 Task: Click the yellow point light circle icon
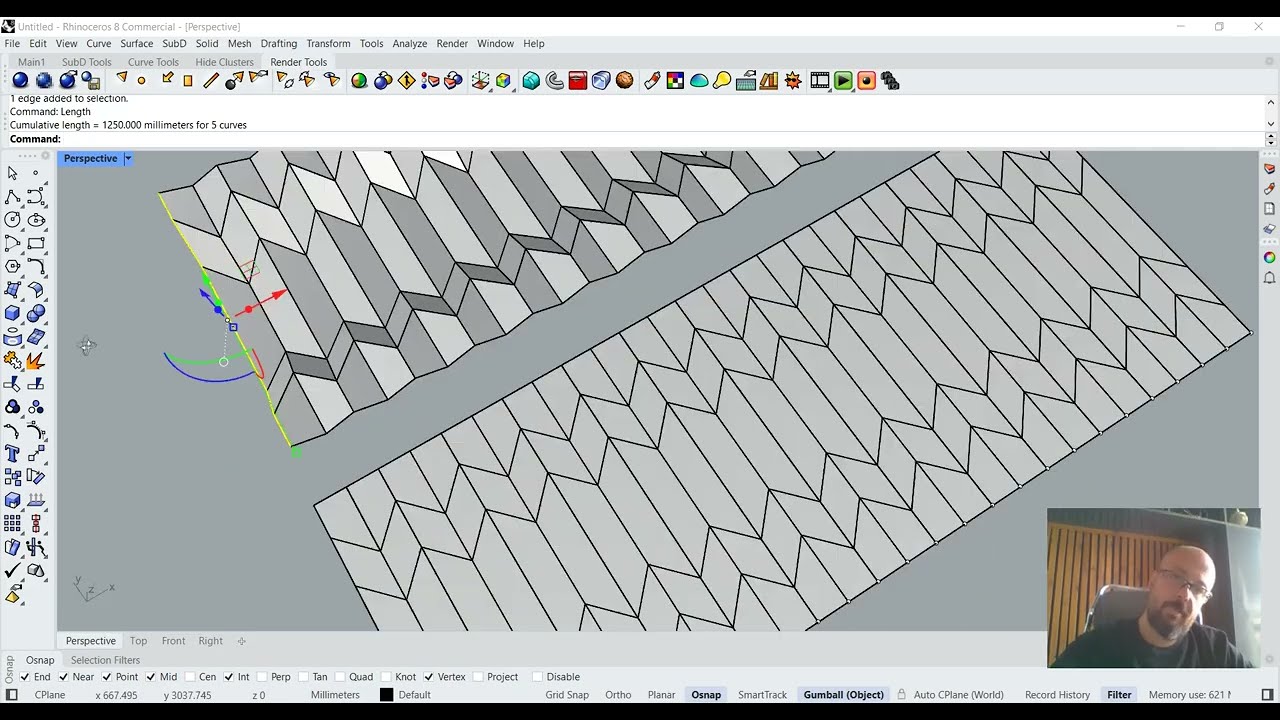(141, 81)
